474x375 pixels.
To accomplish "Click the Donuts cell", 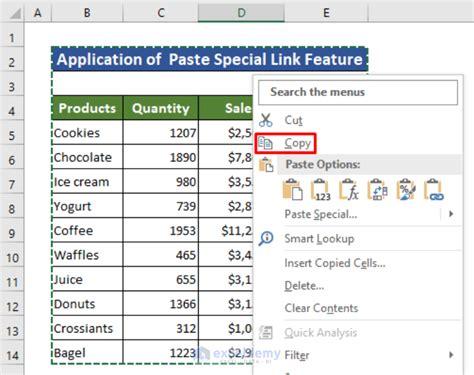I will [x=87, y=304].
